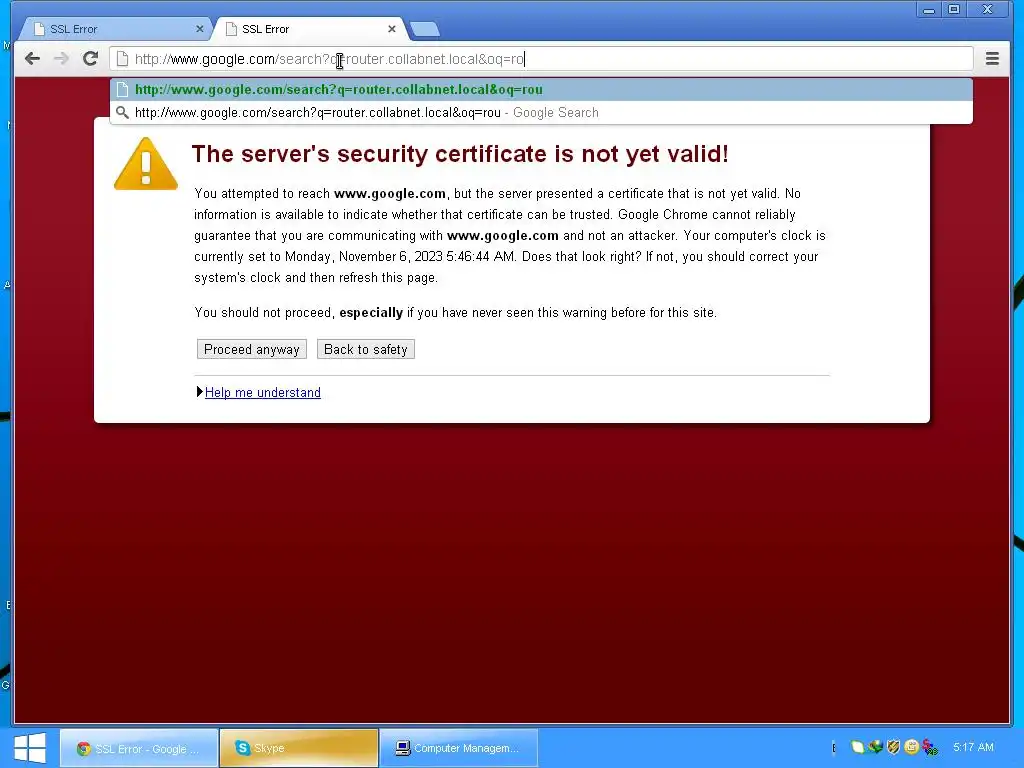Click the white leaf tray icon
Viewport: 1024px width, 768px height.
pyautogui.click(x=857, y=747)
